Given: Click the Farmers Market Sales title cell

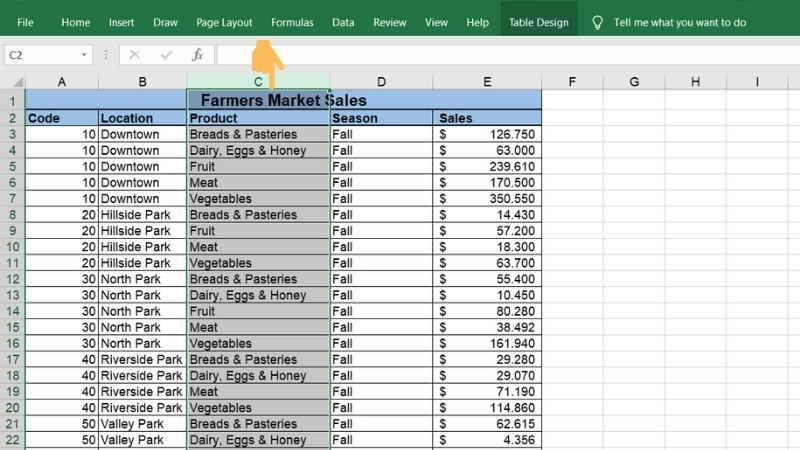Looking at the screenshot, I should (283, 100).
